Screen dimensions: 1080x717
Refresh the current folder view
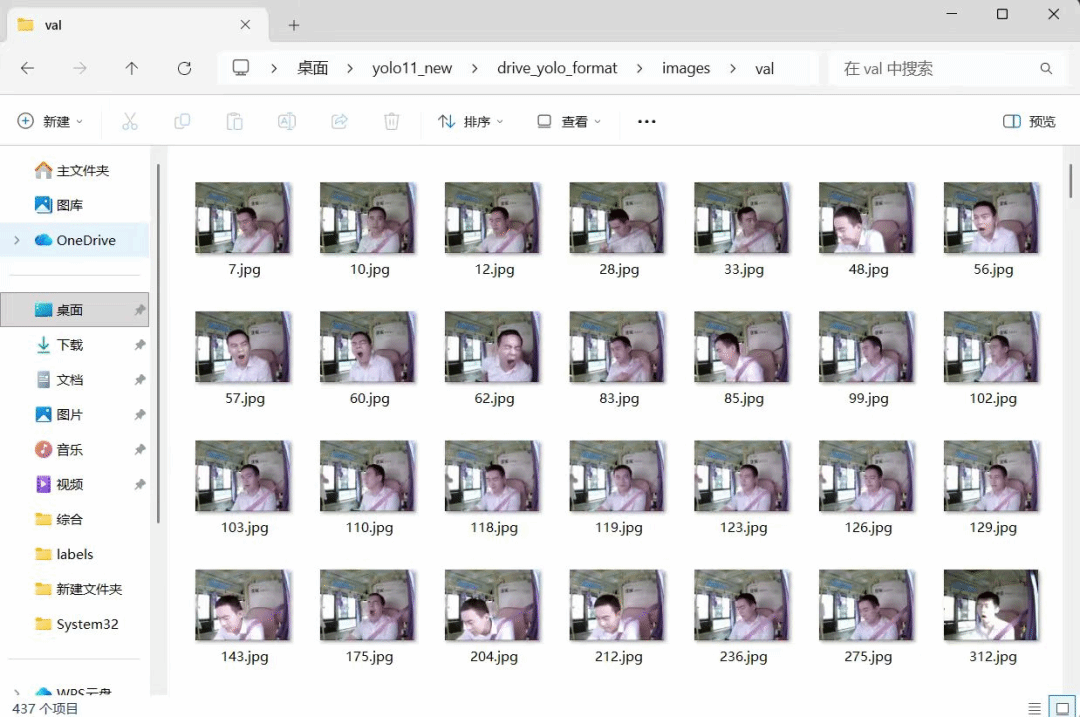184,68
